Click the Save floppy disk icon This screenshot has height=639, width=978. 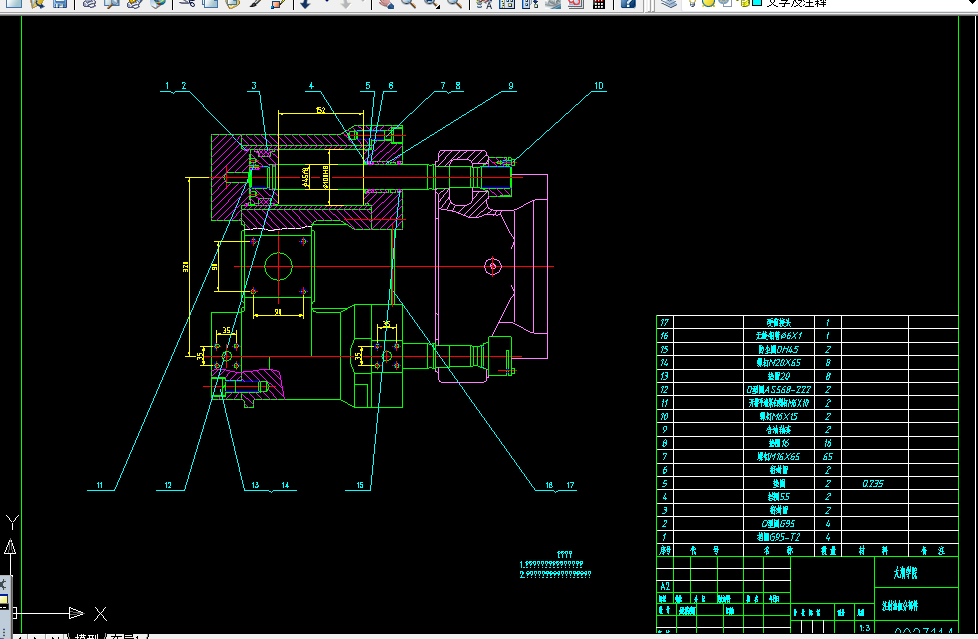(60, 3)
